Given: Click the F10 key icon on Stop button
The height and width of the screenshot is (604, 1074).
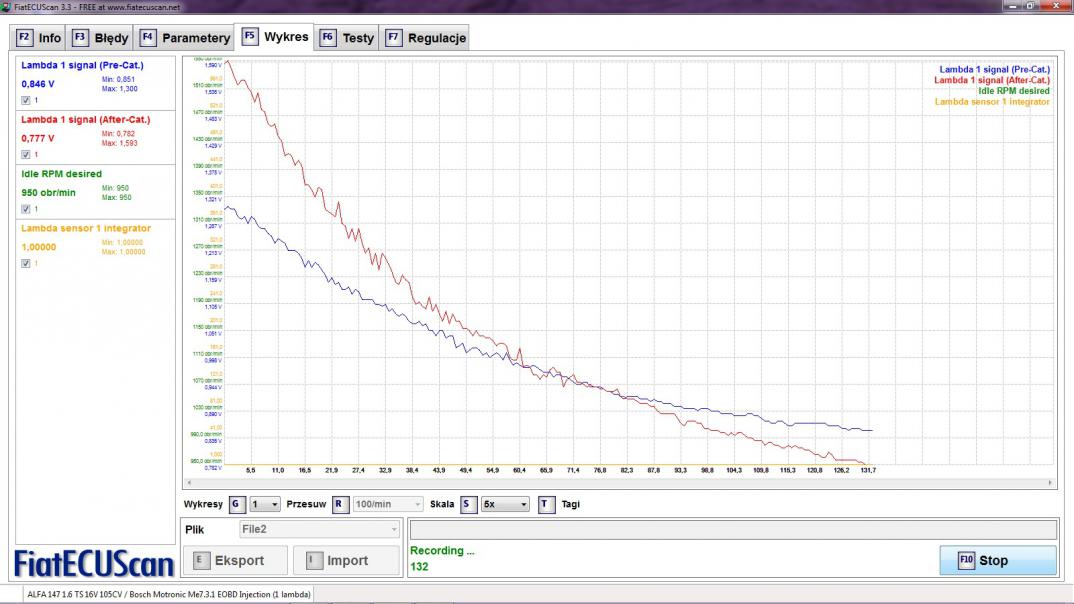Looking at the screenshot, I should point(966,560).
